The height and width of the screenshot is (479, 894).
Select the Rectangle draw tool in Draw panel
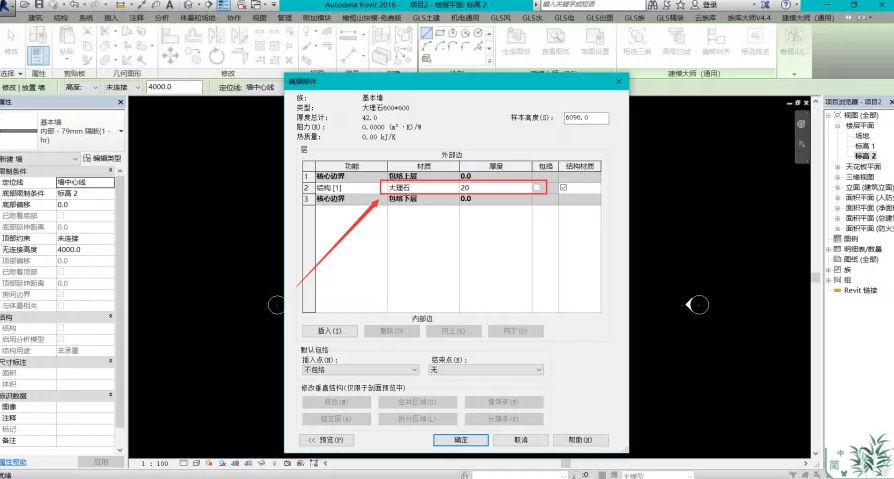pyautogui.click(x=440, y=33)
